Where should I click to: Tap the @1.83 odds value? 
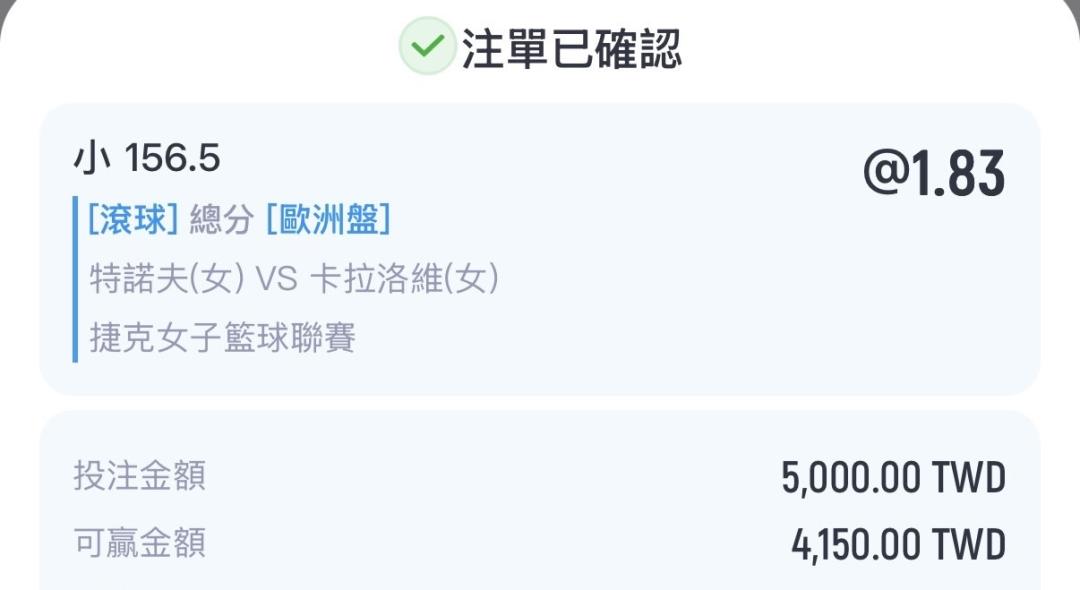pos(934,174)
